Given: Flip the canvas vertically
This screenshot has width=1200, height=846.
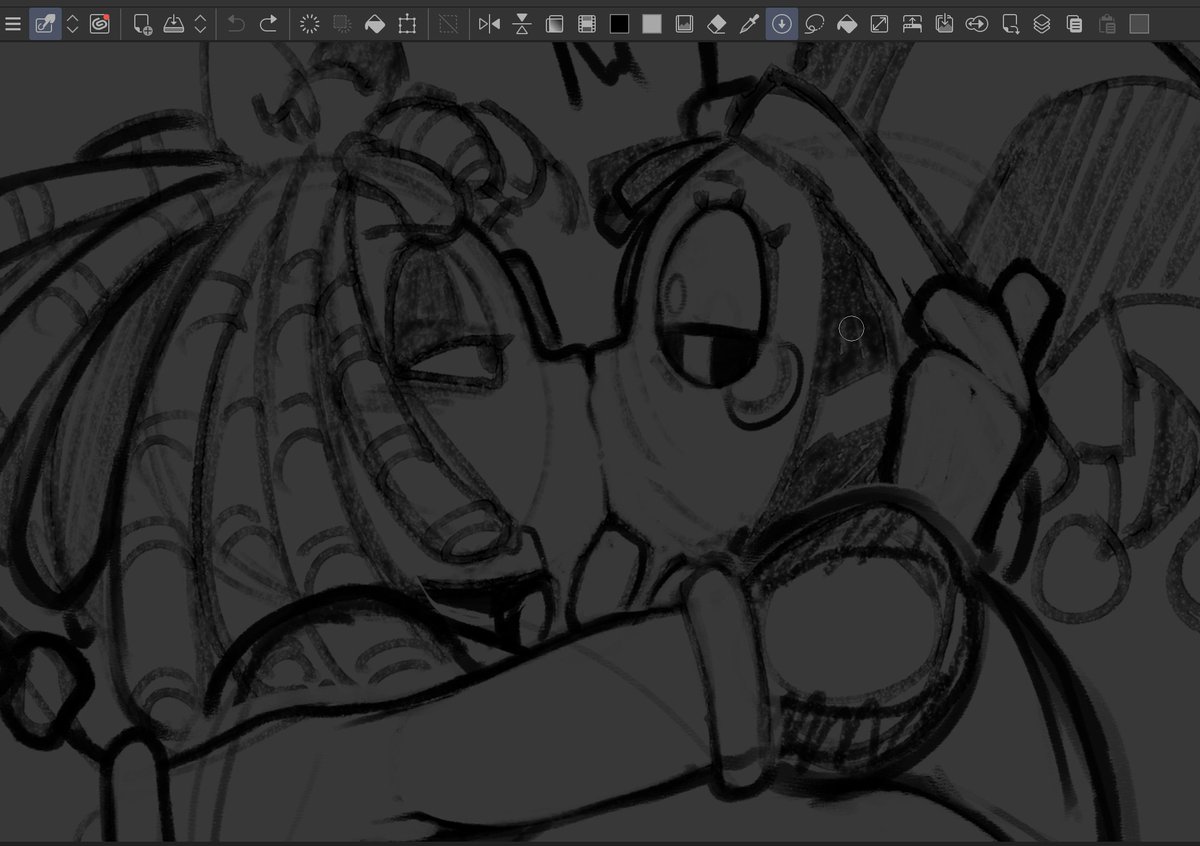Looking at the screenshot, I should tap(522, 23).
